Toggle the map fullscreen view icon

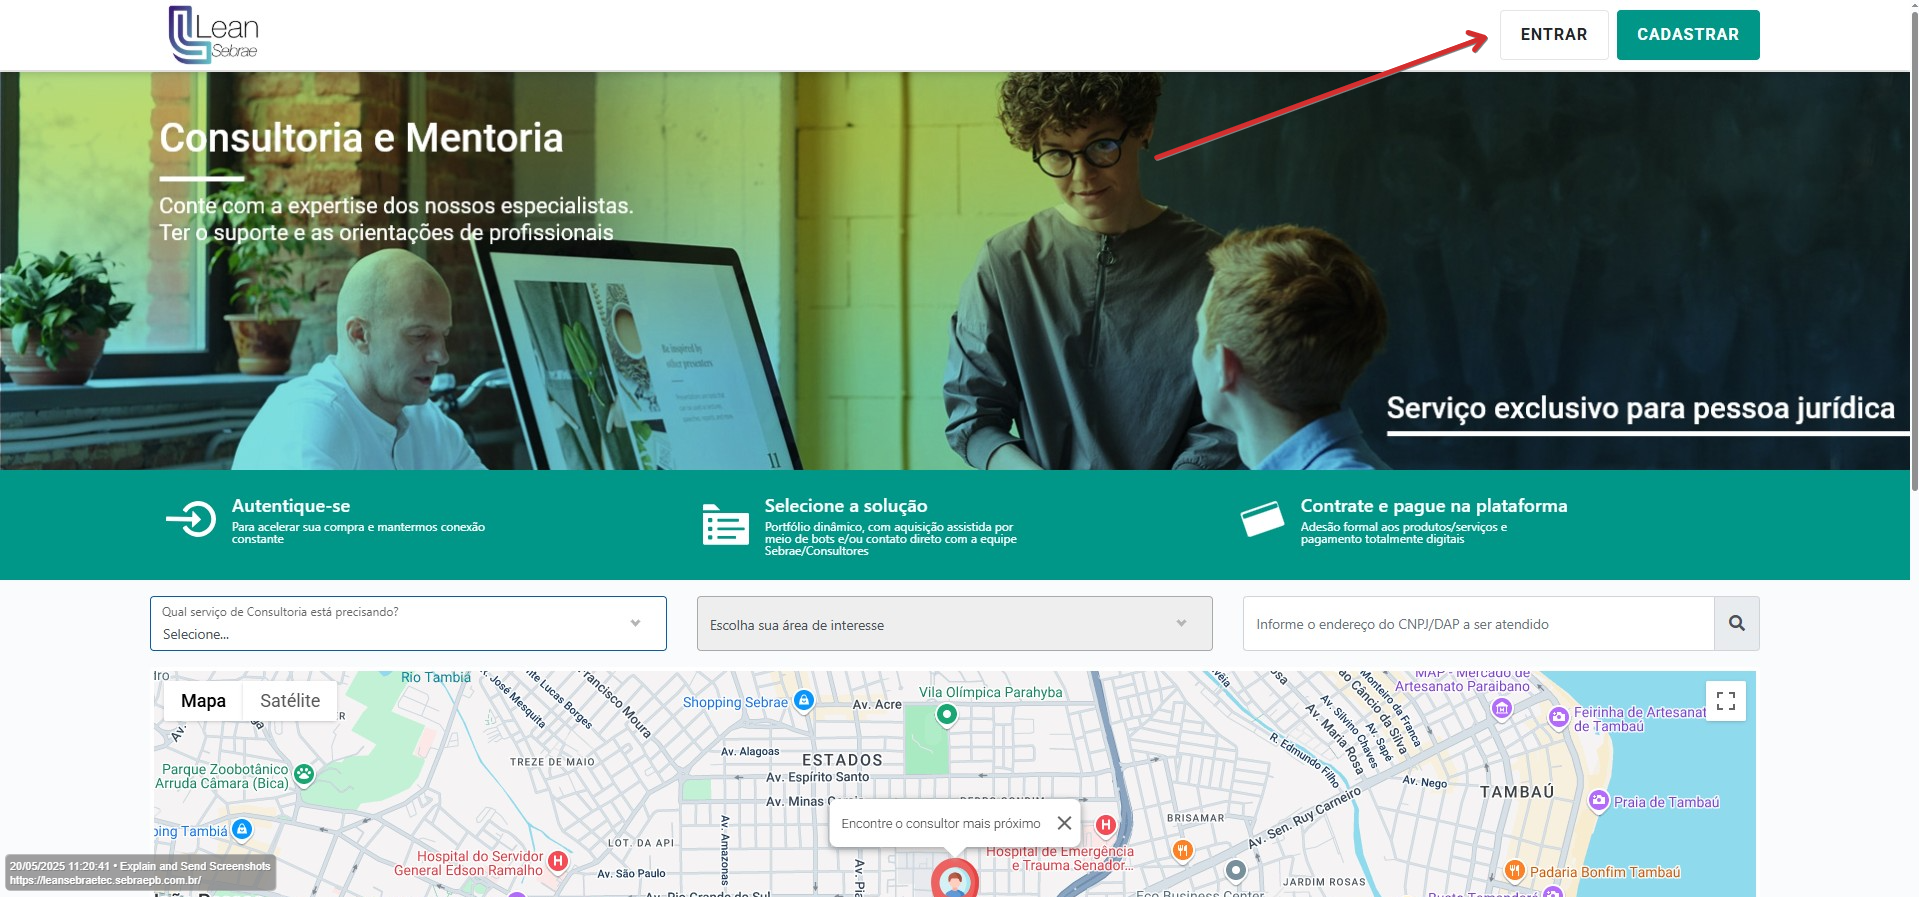(x=1725, y=701)
